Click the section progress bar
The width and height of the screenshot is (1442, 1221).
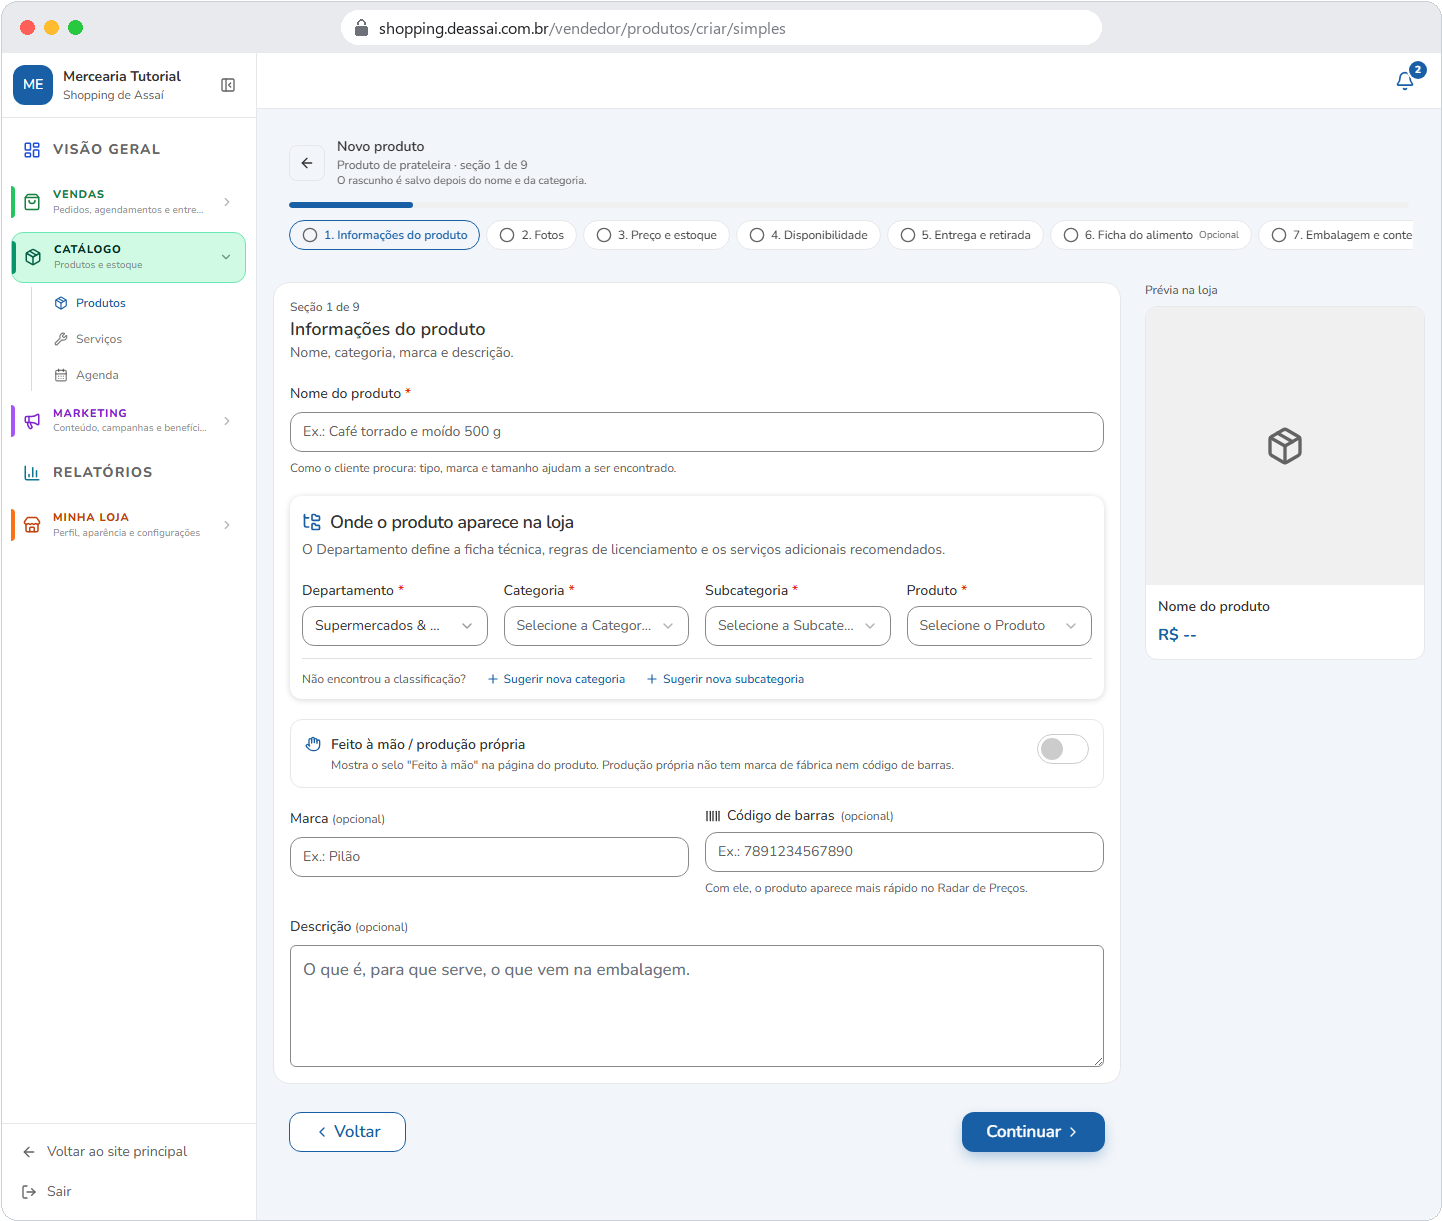(849, 205)
